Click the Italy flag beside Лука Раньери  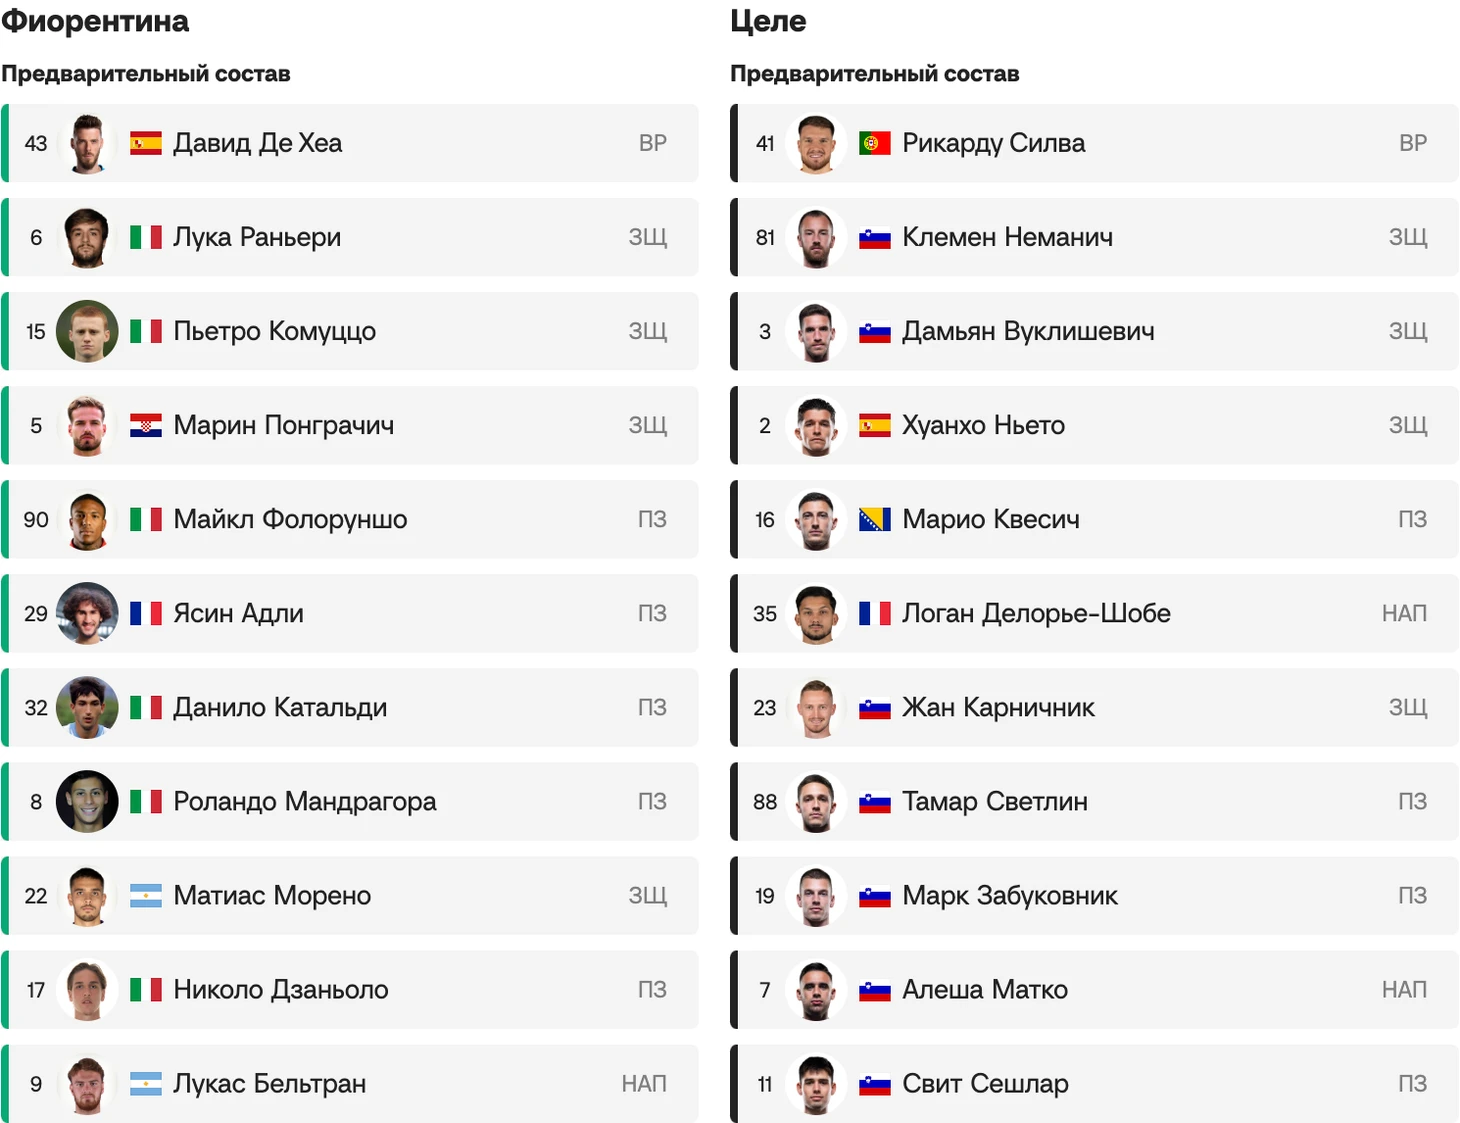[x=146, y=238]
